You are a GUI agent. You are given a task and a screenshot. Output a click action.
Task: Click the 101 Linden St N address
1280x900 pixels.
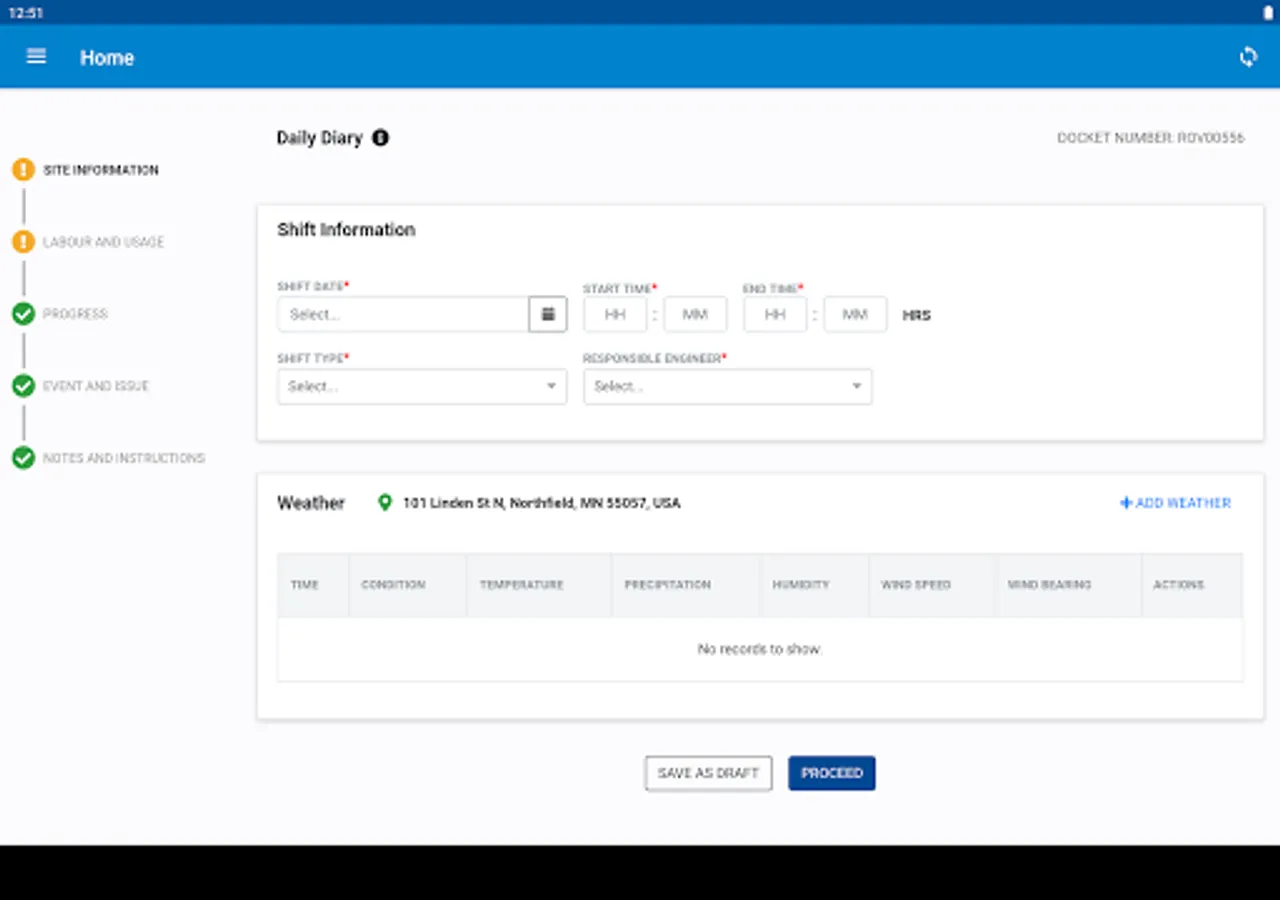541,503
